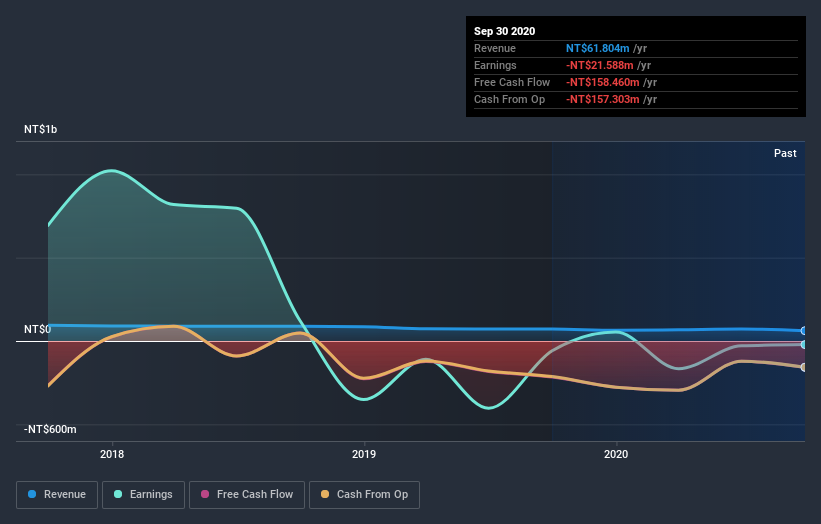Click the -NT$21.588m earnings value

(x=600, y=65)
